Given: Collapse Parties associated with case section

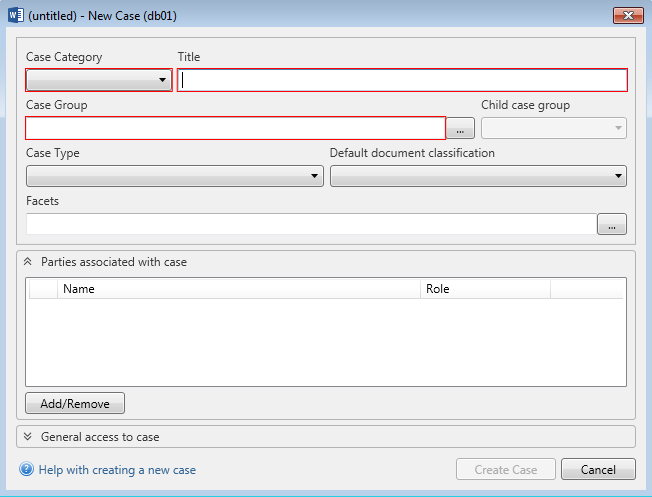Looking at the screenshot, I should tap(28, 262).
